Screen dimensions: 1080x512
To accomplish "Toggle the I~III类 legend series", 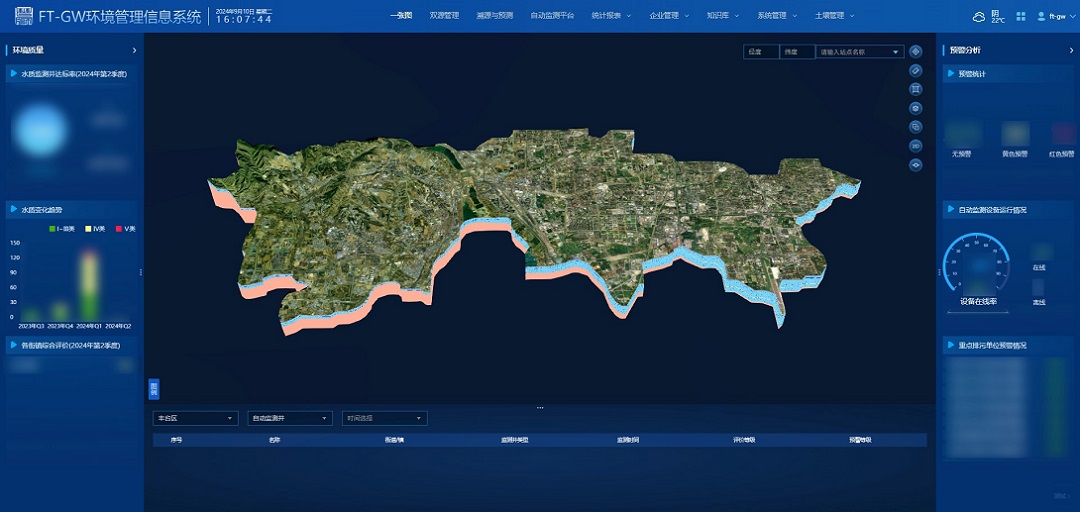I will point(65,229).
